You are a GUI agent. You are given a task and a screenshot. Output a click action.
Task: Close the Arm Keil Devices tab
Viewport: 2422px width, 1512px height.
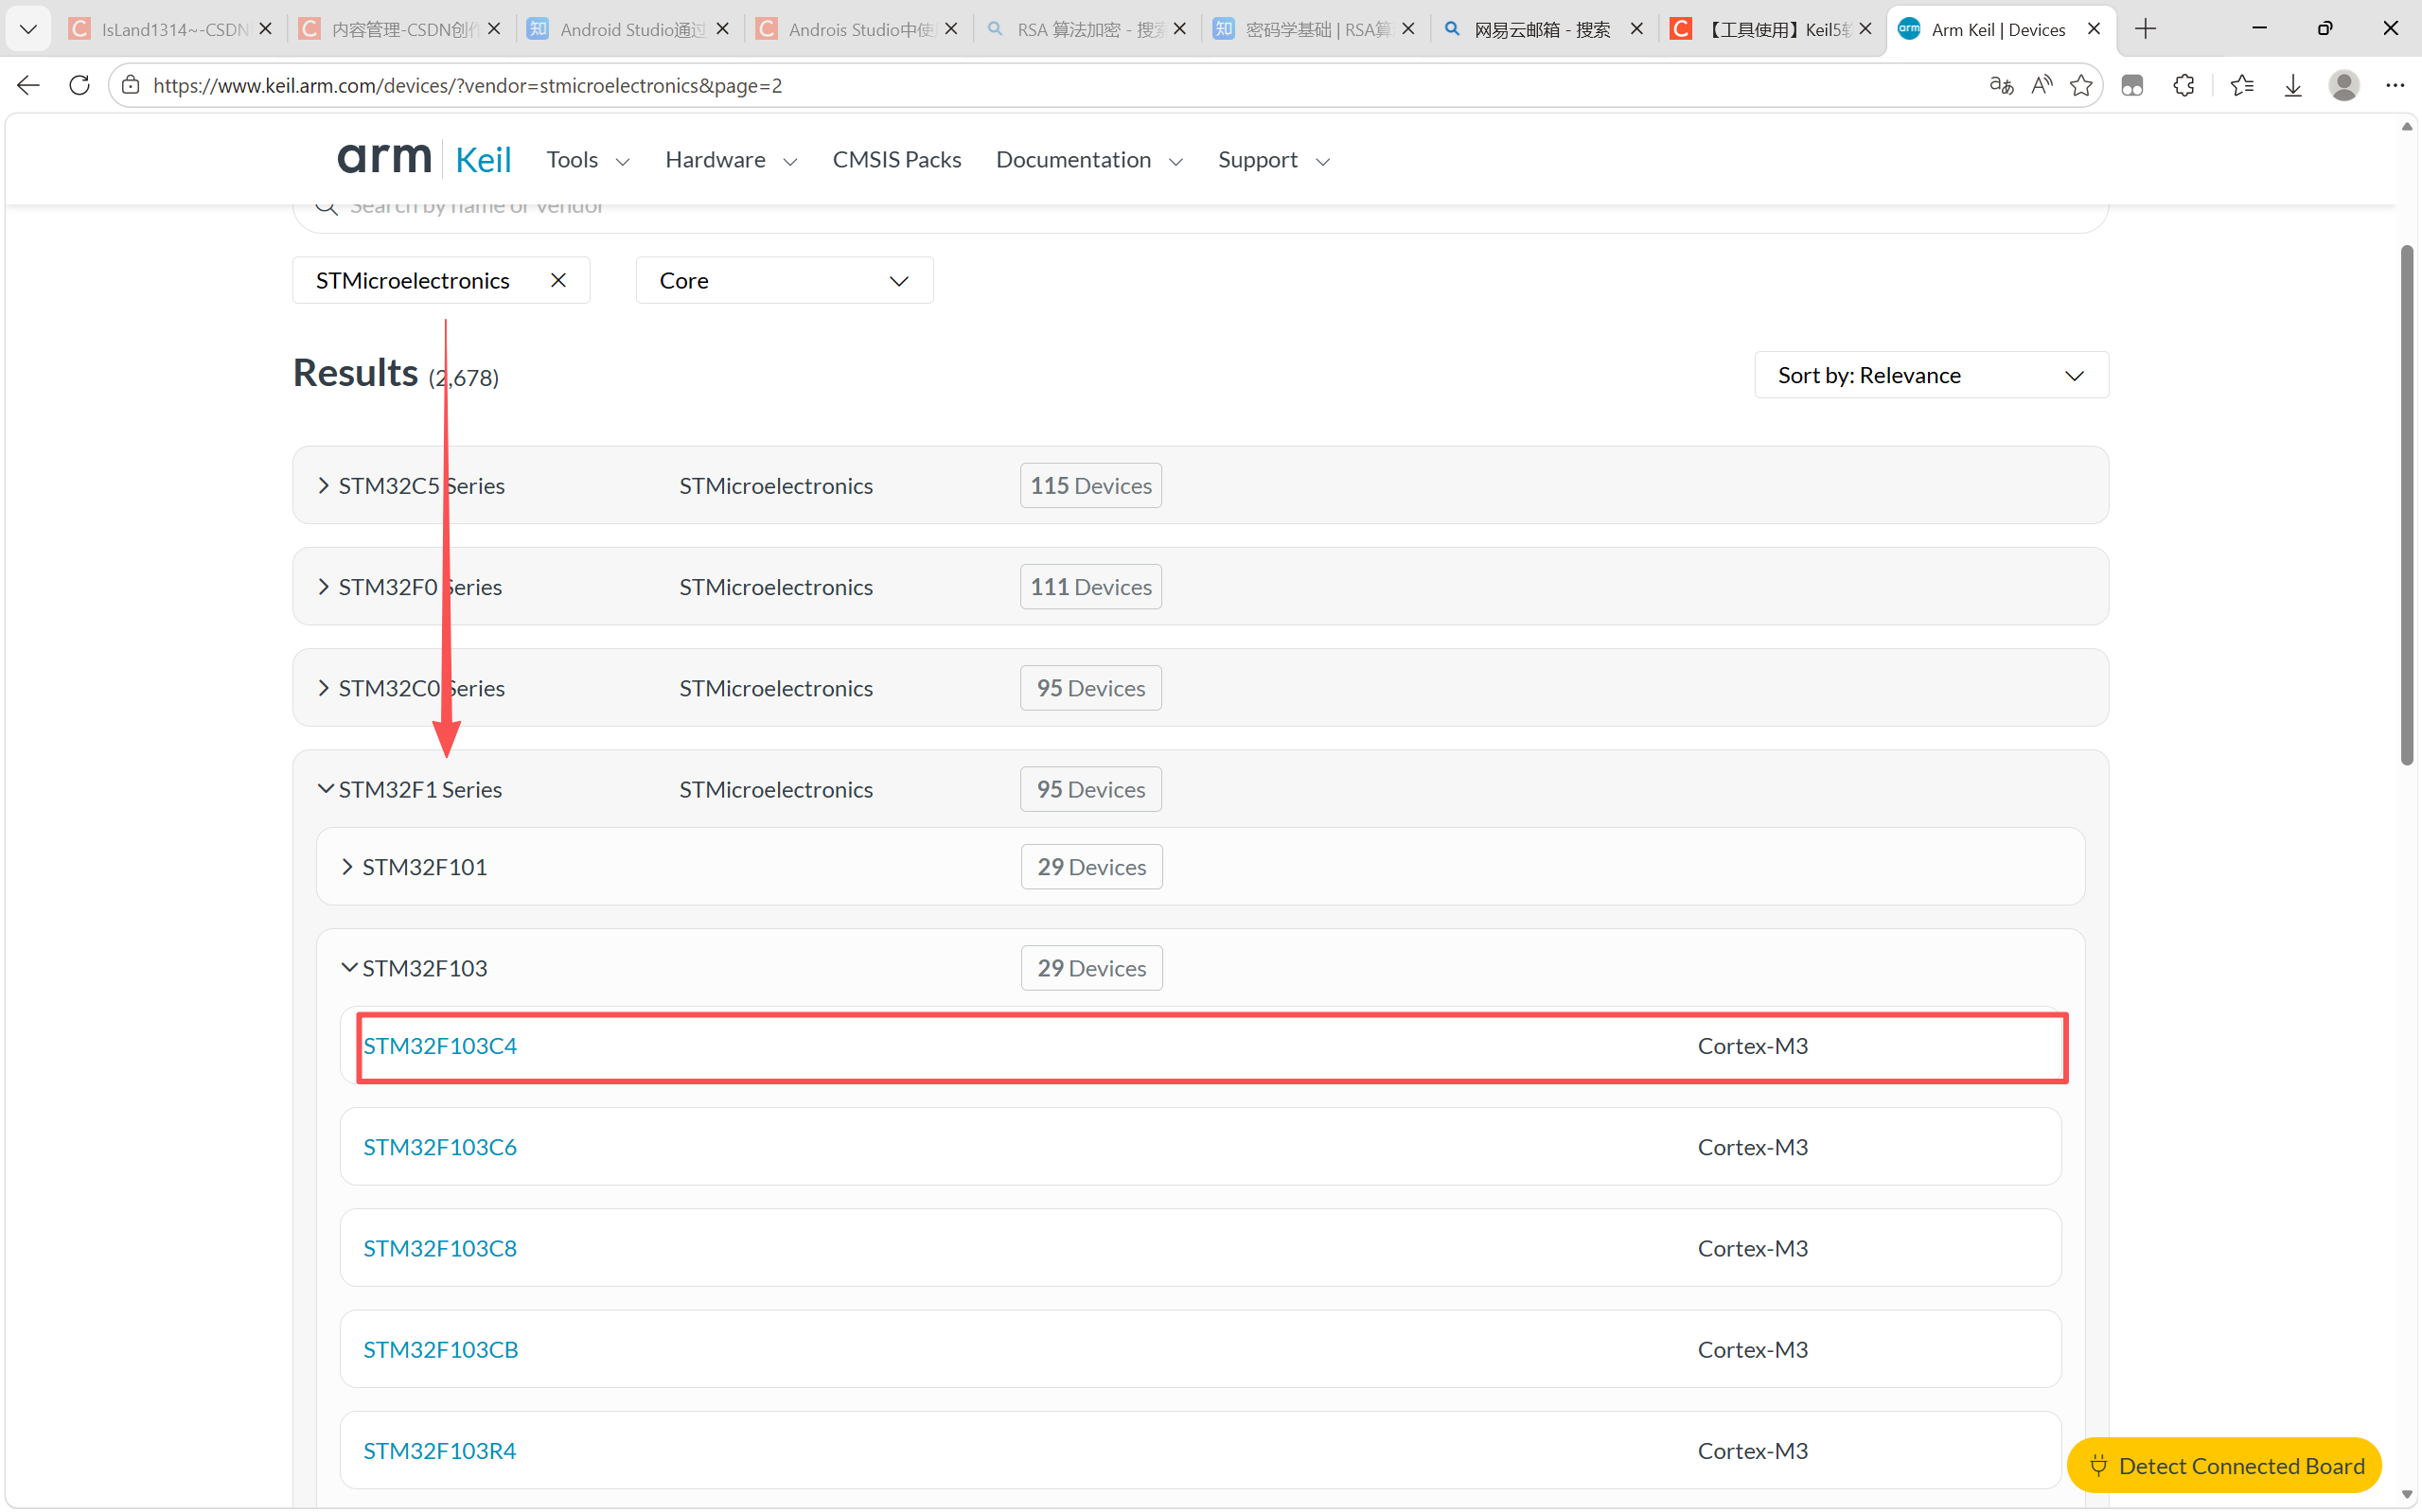(x=2094, y=29)
